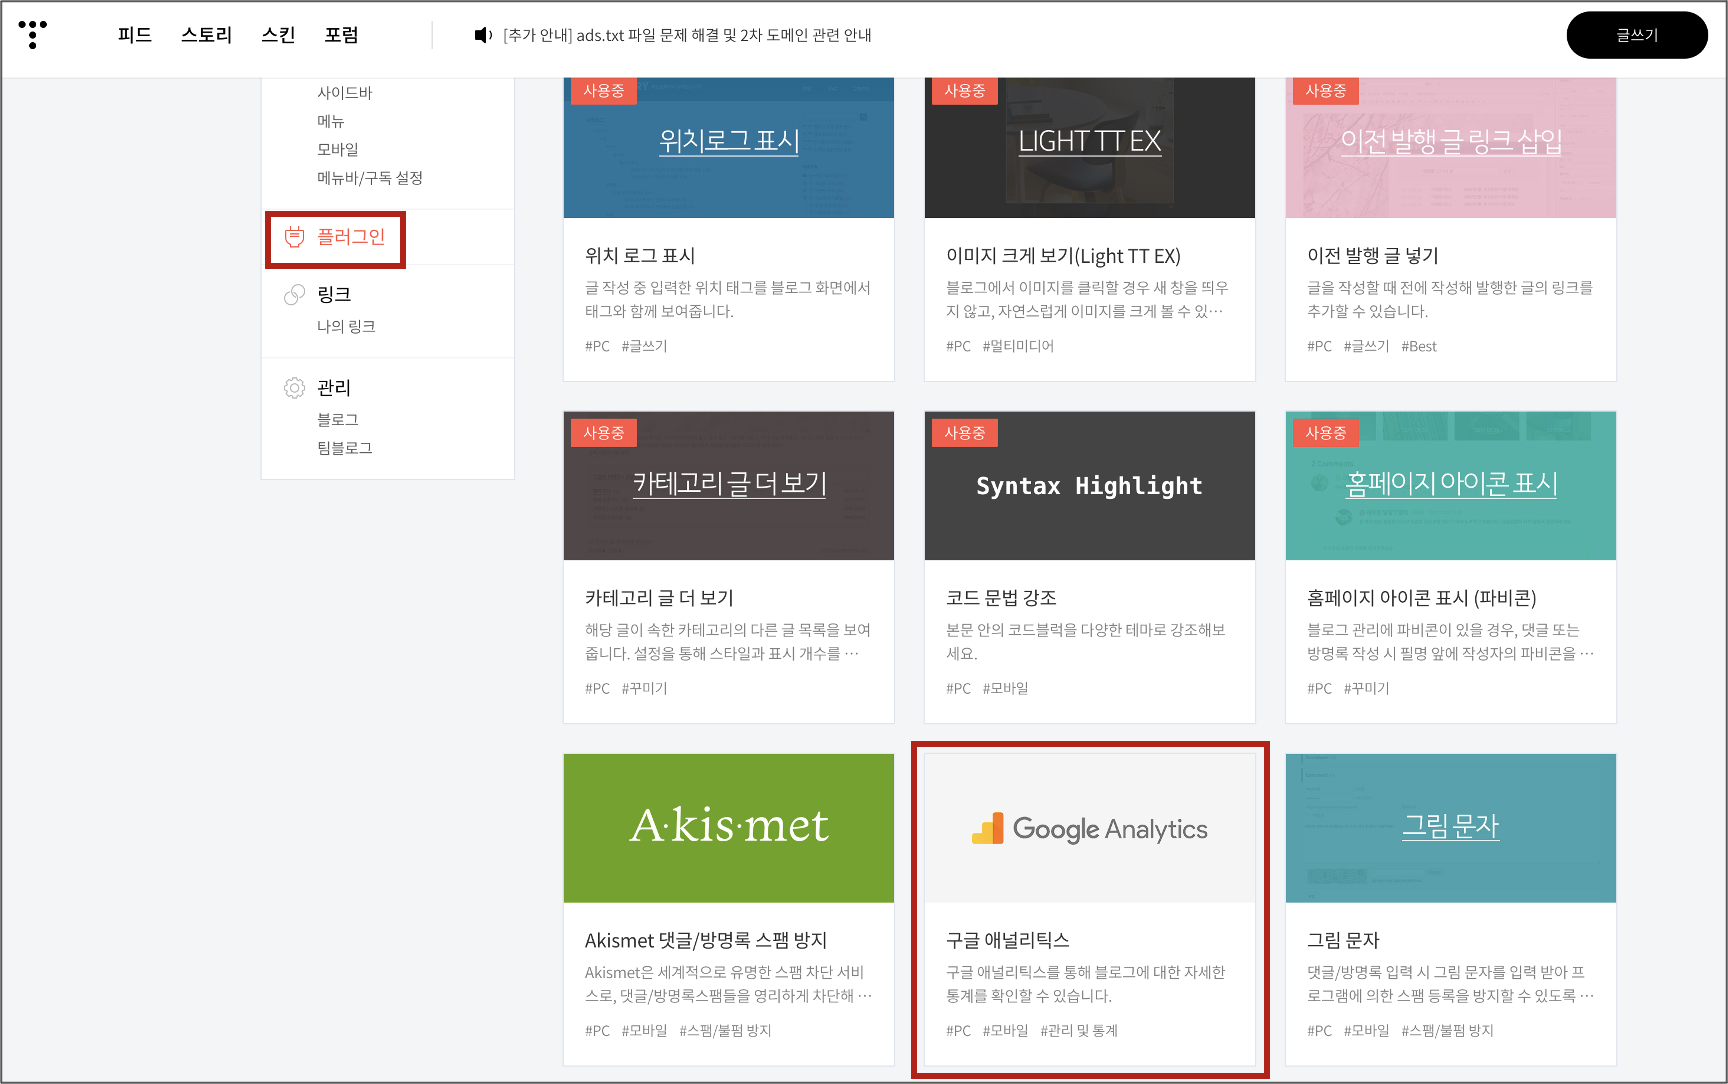1728x1084 pixels.
Task: Click the 링크 chain icon
Action: tap(294, 294)
